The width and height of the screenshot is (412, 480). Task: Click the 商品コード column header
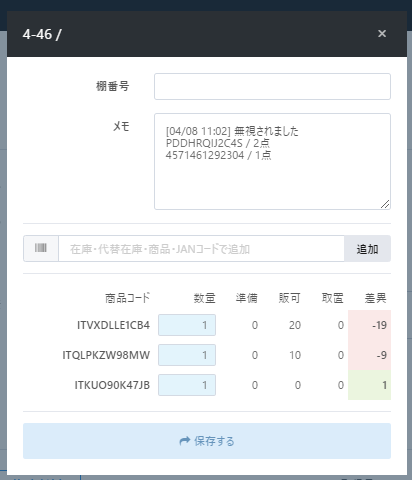(127, 298)
